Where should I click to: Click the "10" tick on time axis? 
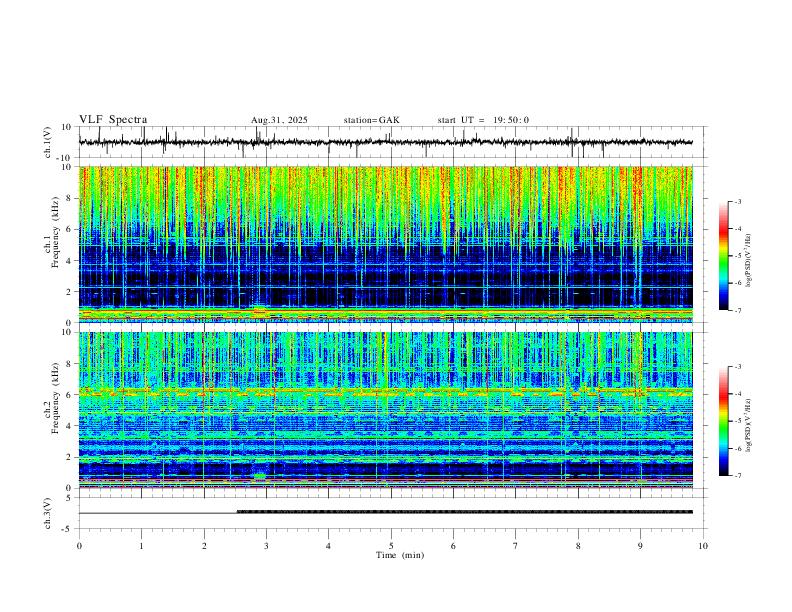pyautogui.click(x=703, y=546)
